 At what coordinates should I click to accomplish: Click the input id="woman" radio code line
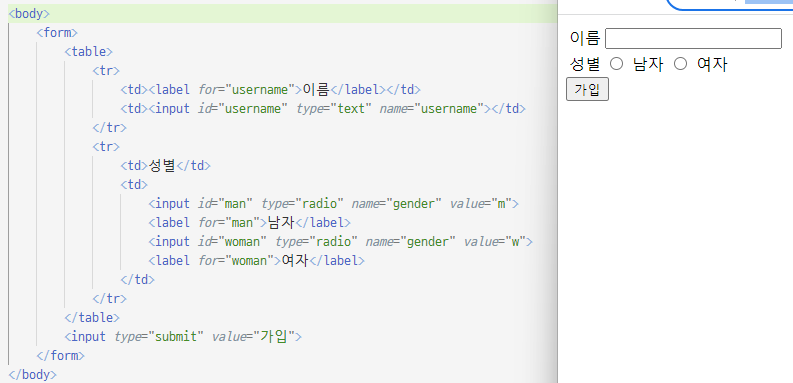coord(340,242)
